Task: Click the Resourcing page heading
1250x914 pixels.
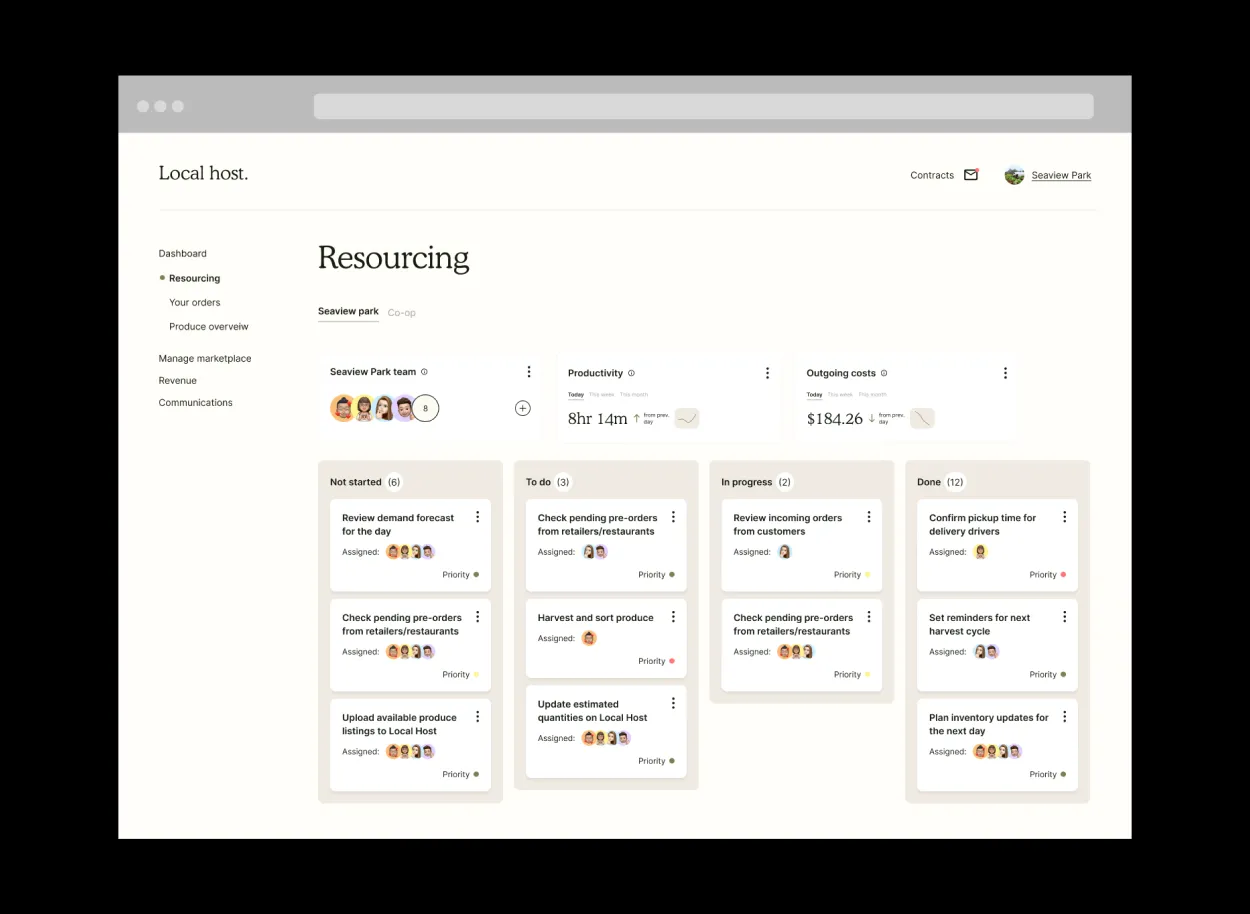Action: tap(393, 258)
